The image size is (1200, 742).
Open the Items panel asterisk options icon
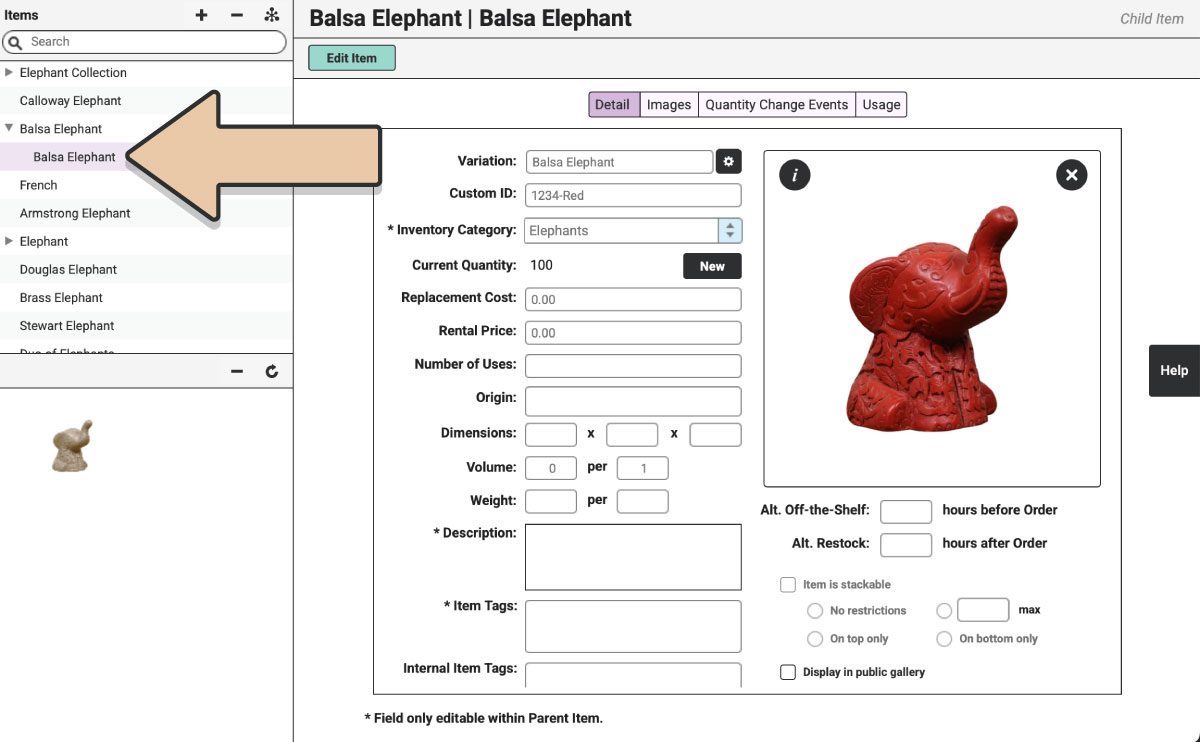271,15
